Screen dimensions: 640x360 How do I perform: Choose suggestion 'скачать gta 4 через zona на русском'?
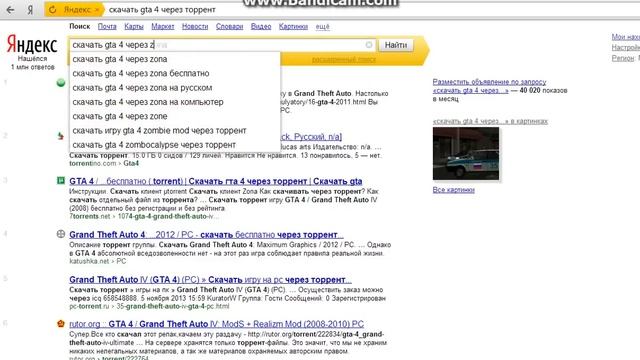pos(175,88)
